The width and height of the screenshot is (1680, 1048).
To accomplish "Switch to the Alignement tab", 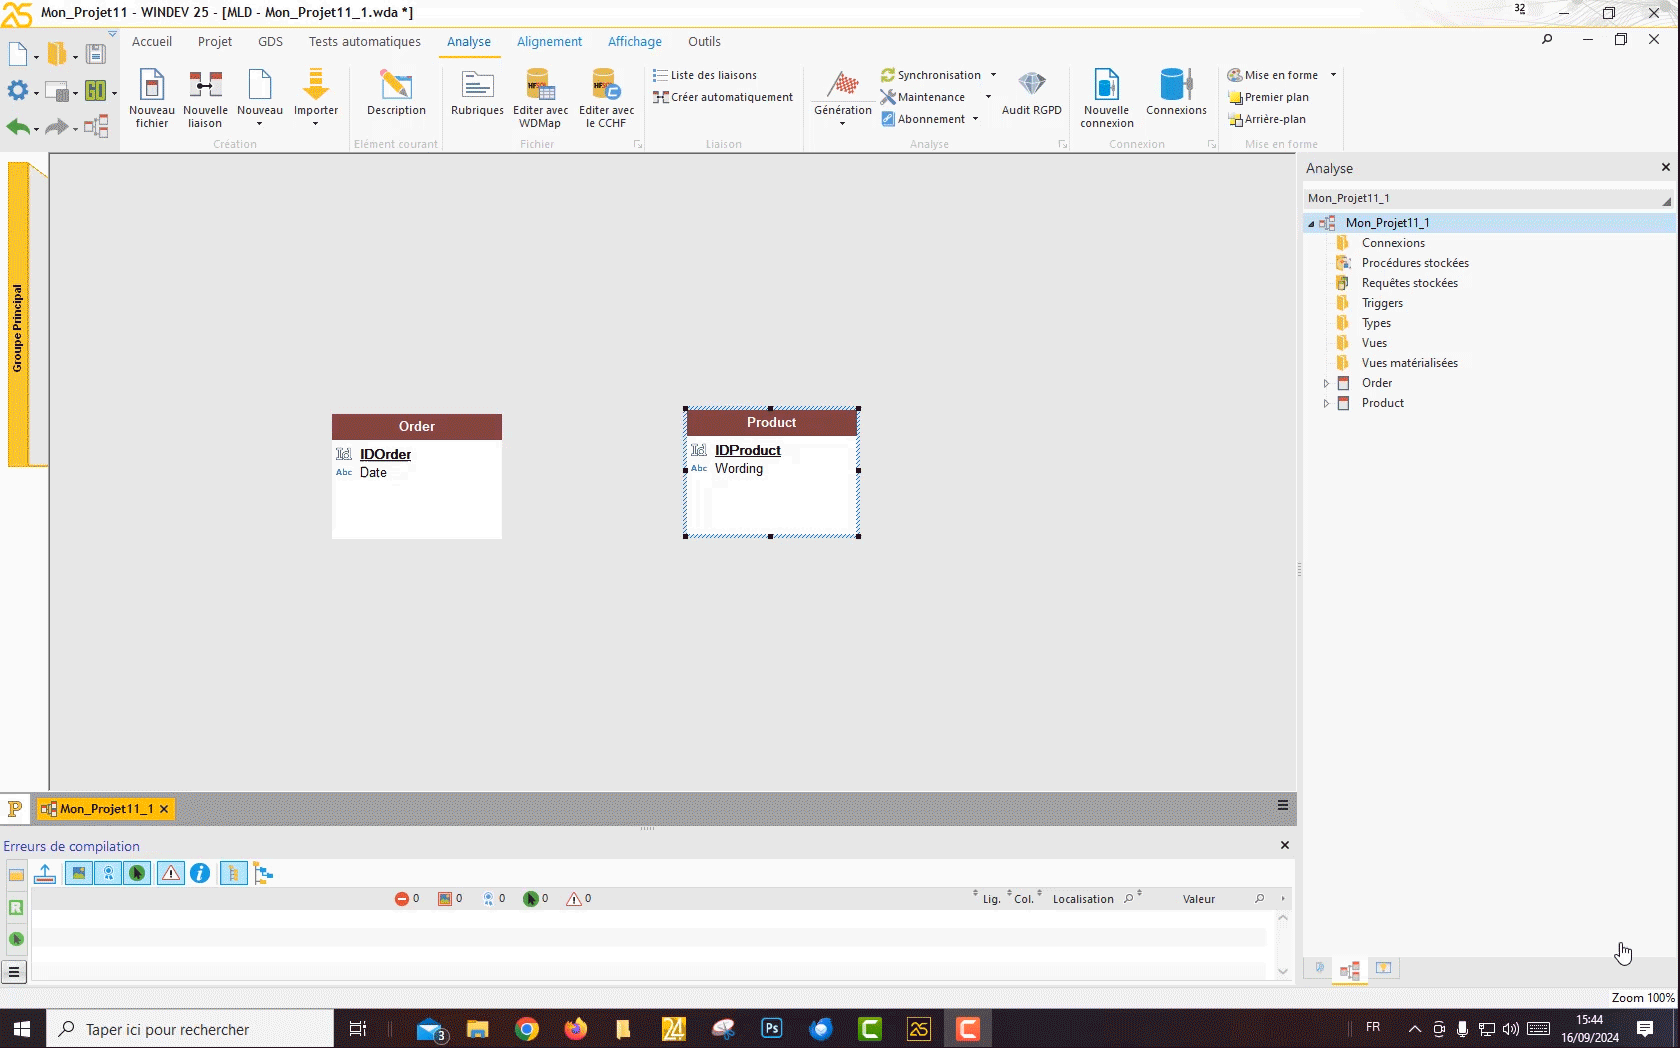I will (549, 42).
